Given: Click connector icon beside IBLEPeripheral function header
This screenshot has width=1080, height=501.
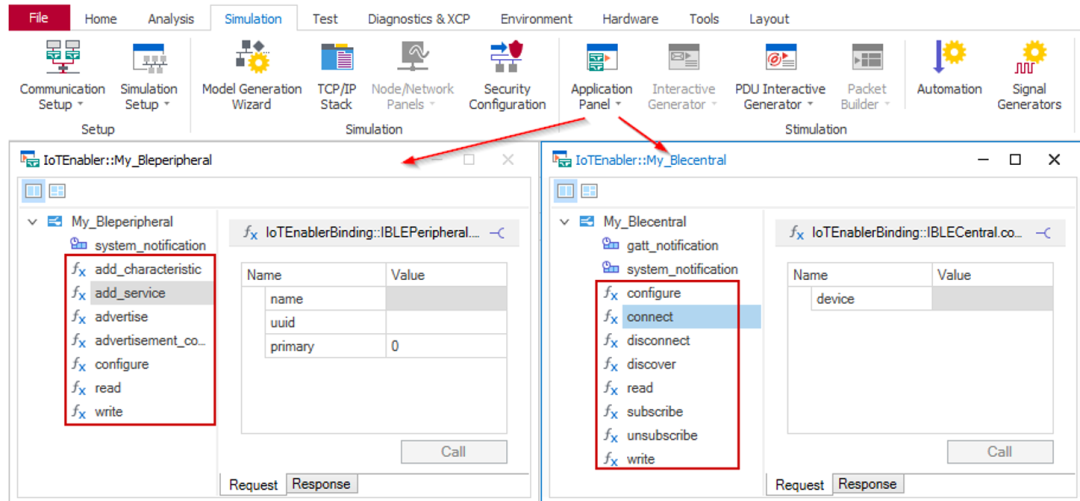Looking at the screenshot, I should (x=497, y=233).
